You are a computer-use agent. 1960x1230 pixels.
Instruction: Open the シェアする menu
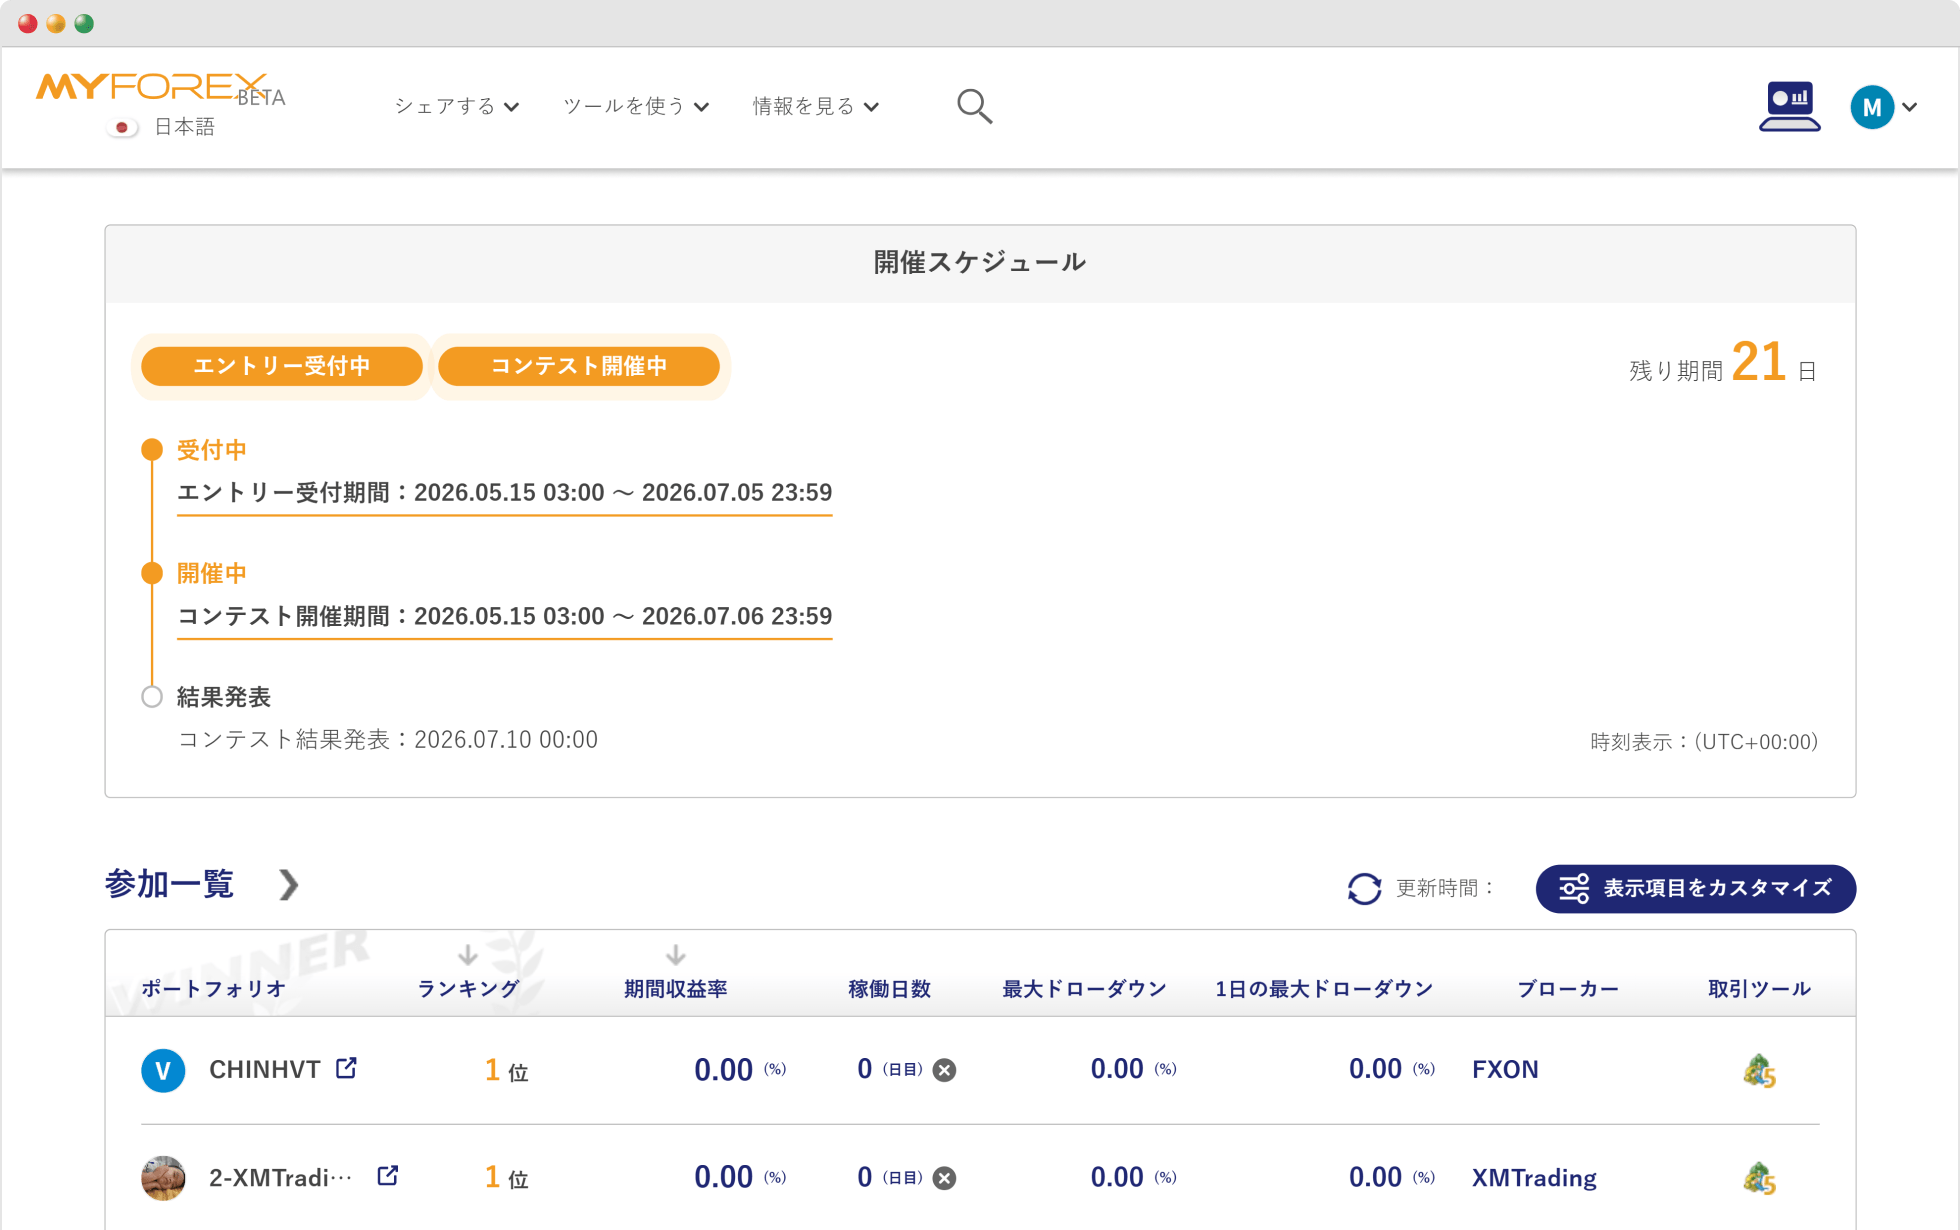(x=456, y=106)
